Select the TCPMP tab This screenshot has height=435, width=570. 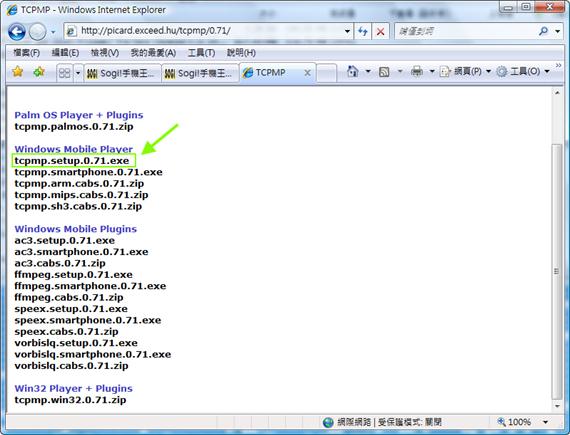point(270,73)
